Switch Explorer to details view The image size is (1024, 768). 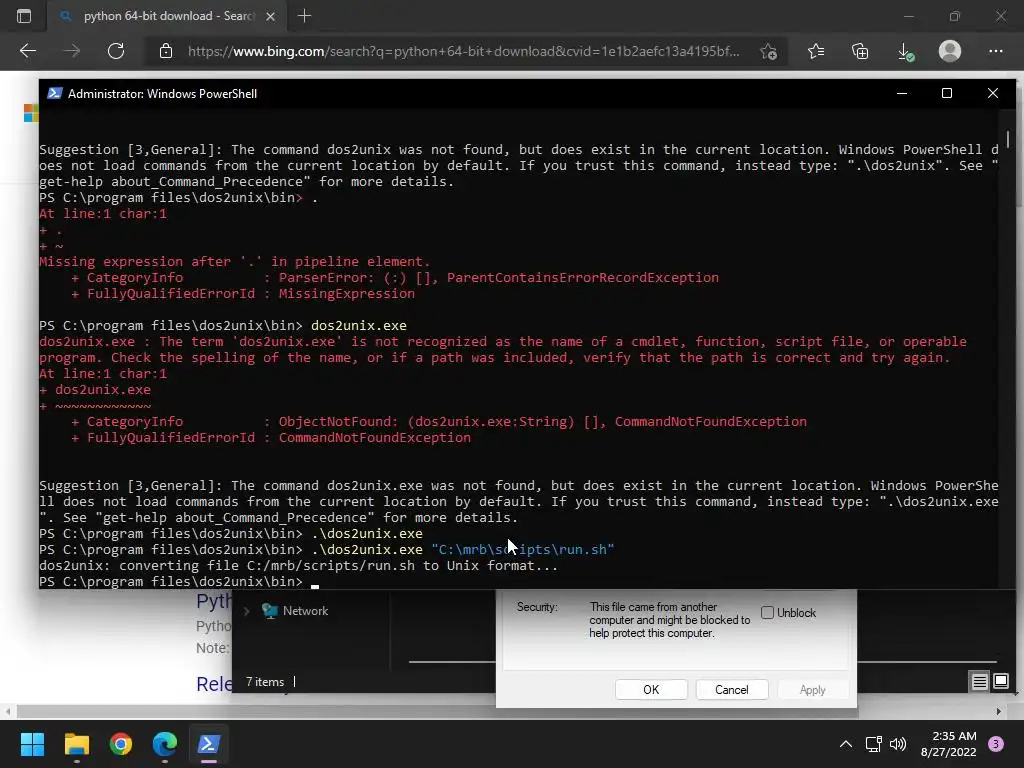(x=980, y=682)
